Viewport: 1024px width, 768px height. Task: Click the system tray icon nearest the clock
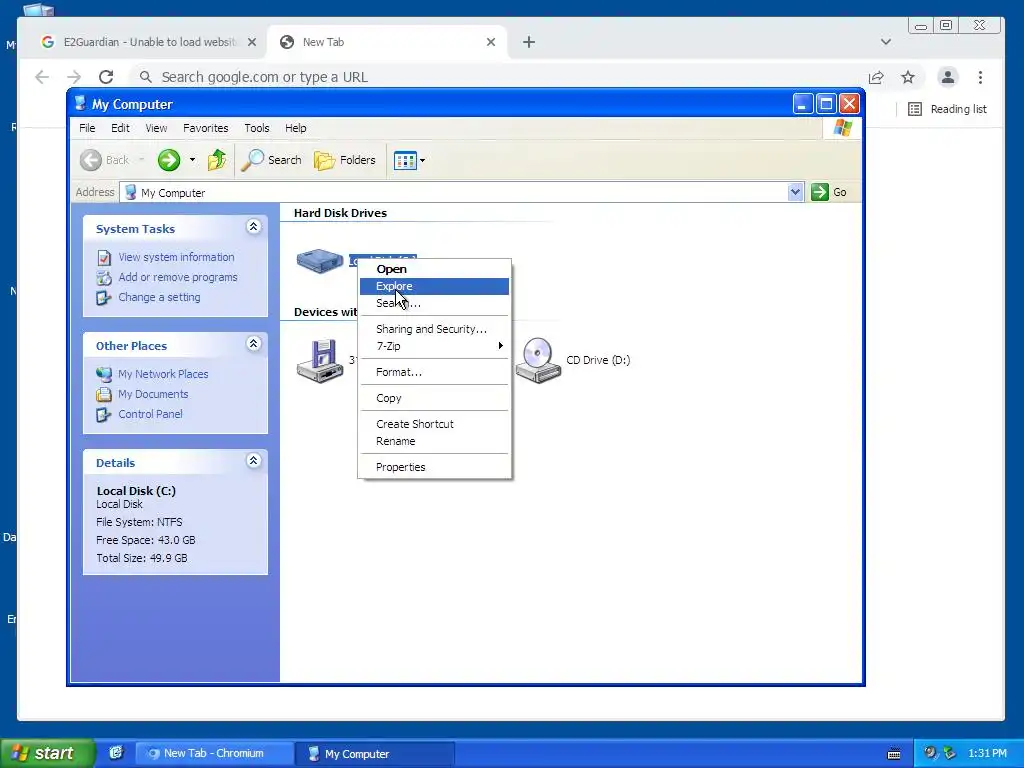[x=950, y=753]
